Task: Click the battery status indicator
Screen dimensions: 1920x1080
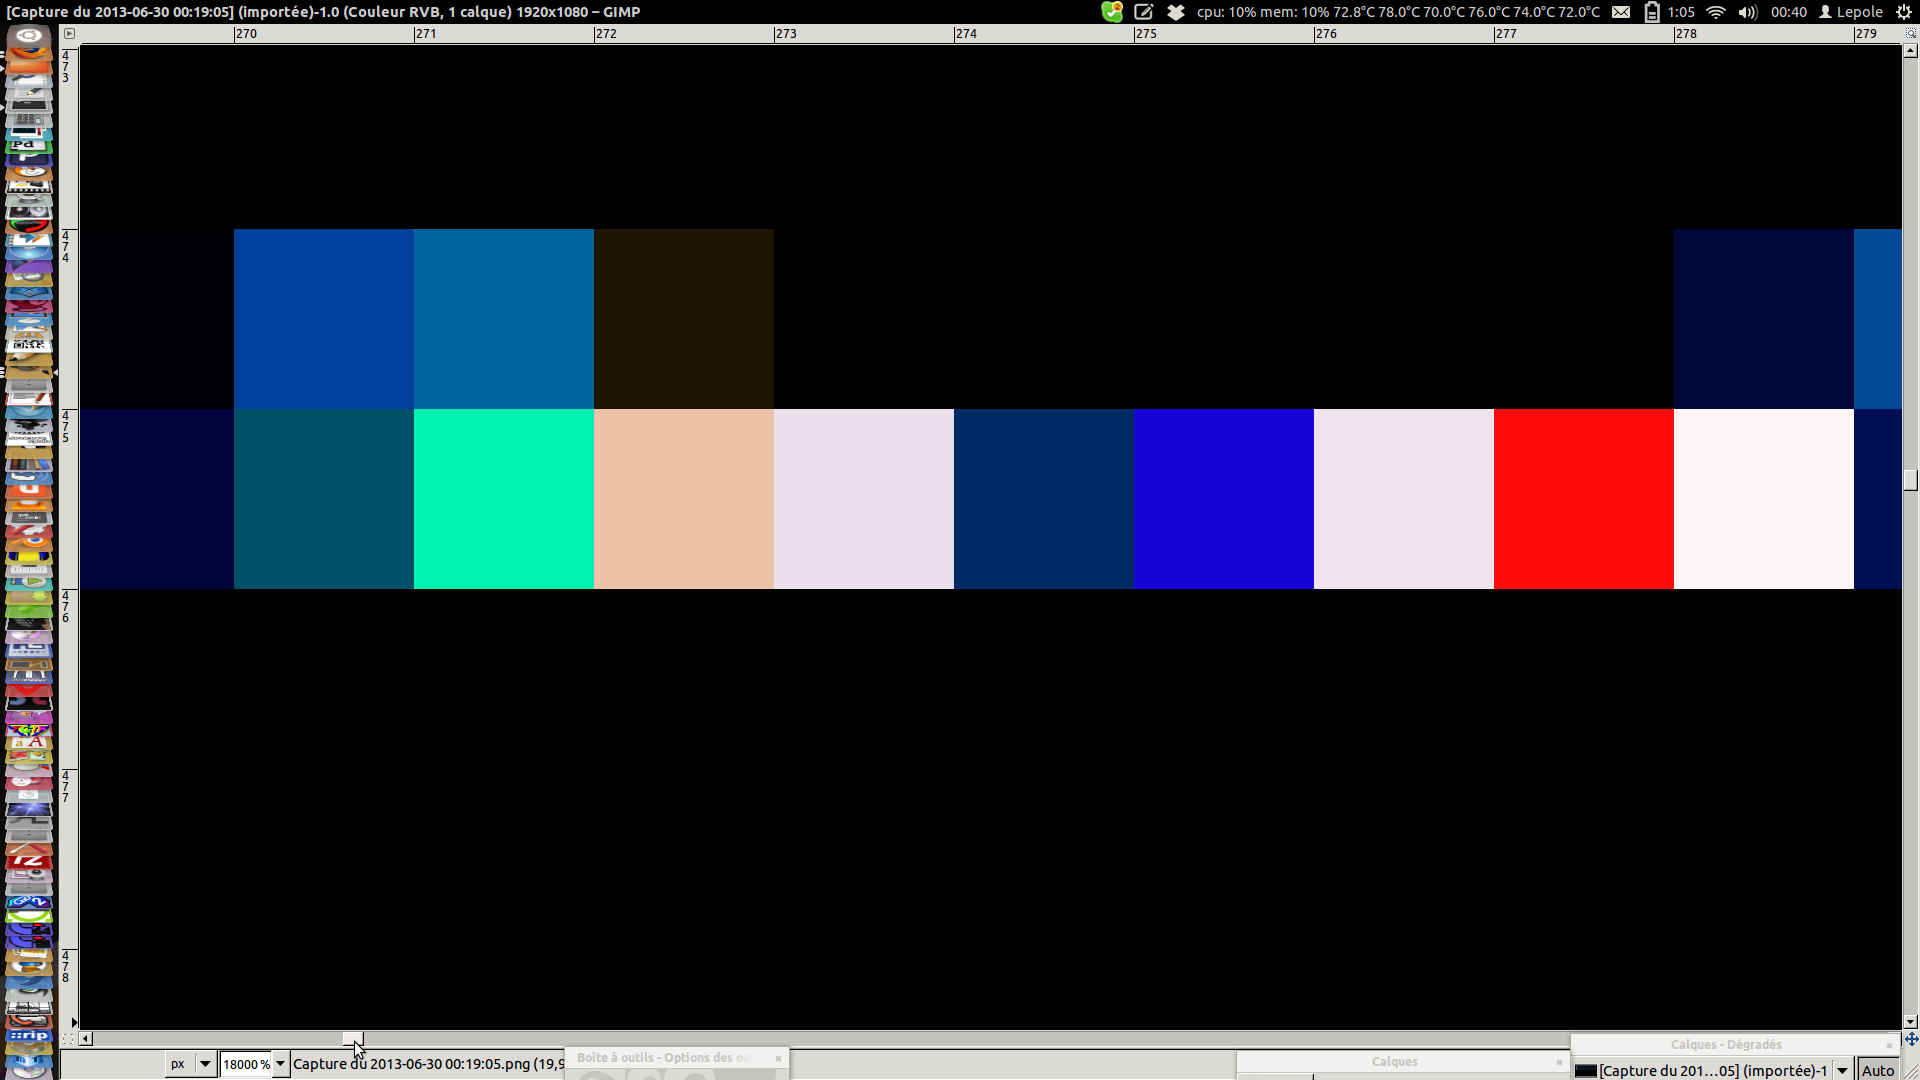Action: pyautogui.click(x=1652, y=12)
